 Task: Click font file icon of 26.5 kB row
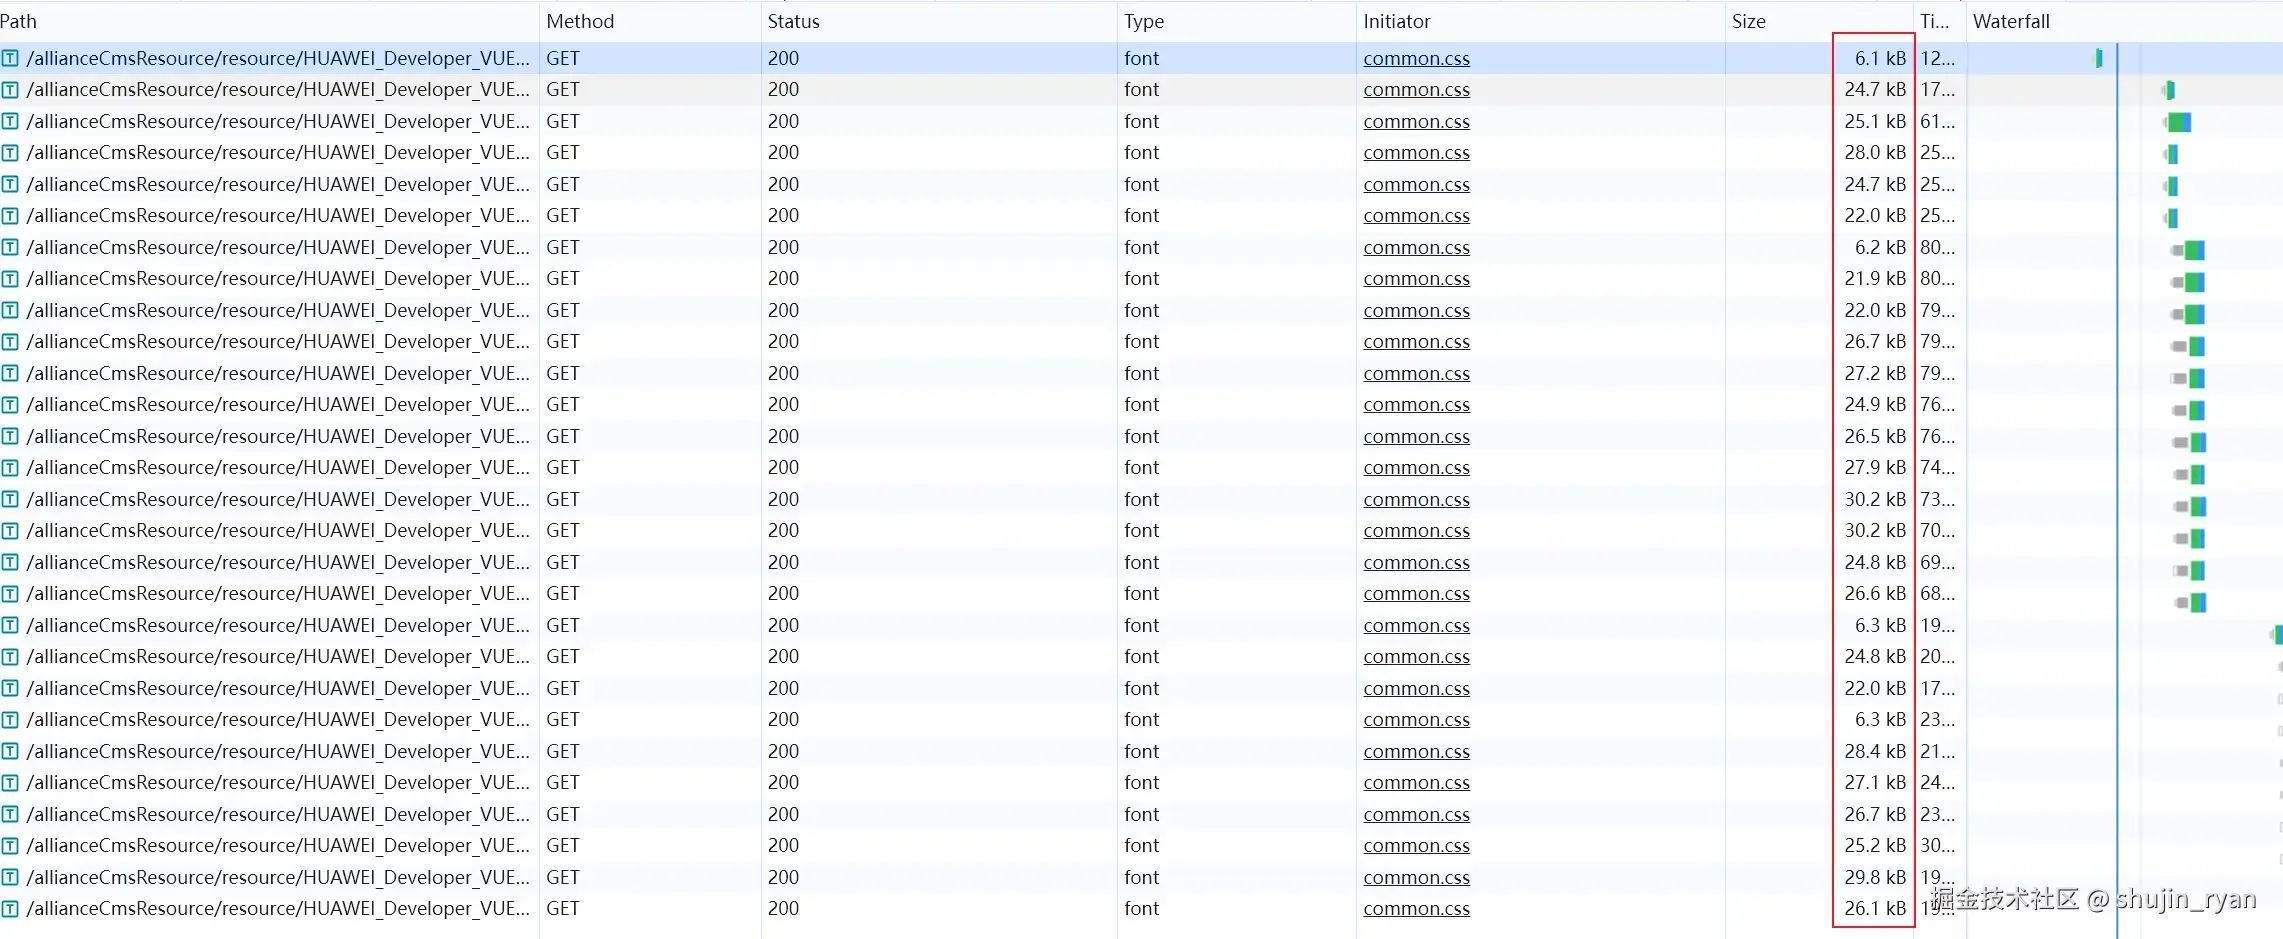pyautogui.click(x=10, y=436)
